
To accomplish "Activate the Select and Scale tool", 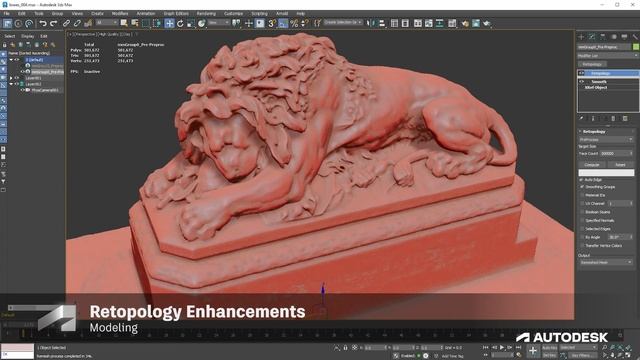I will [x=191, y=24].
